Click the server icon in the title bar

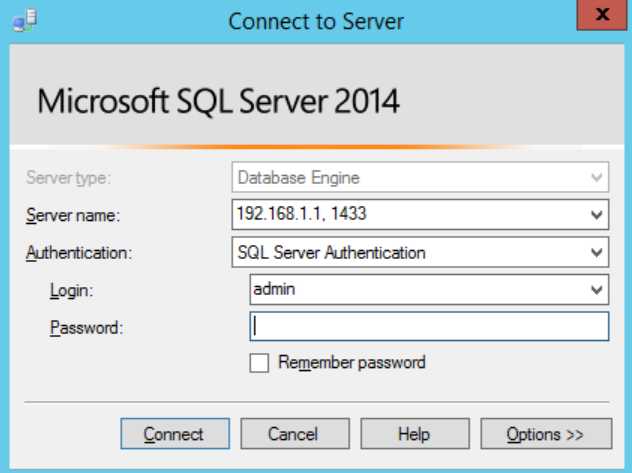pyautogui.click(x=20, y=20)
